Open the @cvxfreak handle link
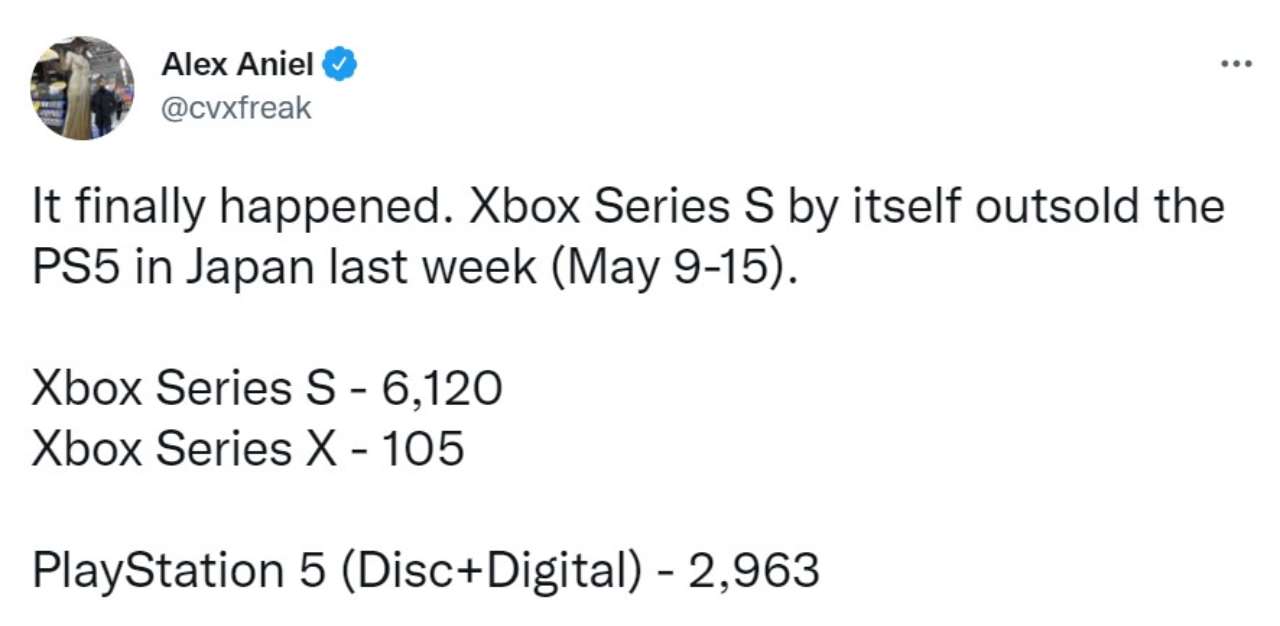 click(x=236, y=107)
